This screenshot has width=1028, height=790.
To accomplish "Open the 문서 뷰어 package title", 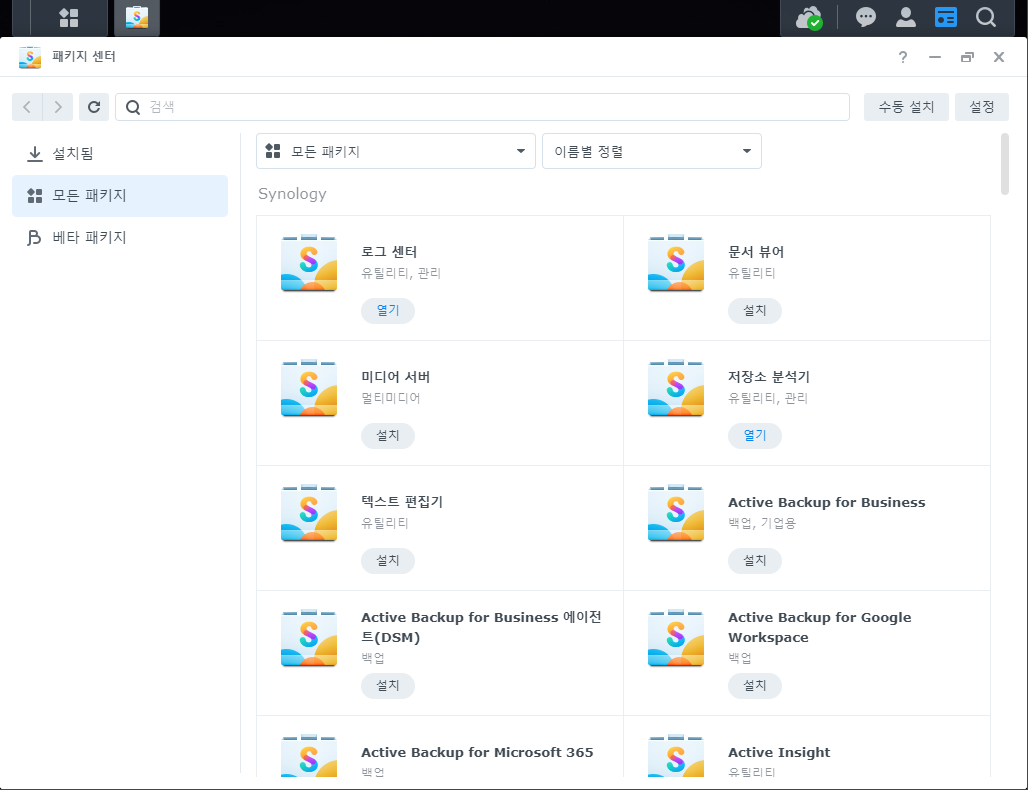I will coord(756,252).
